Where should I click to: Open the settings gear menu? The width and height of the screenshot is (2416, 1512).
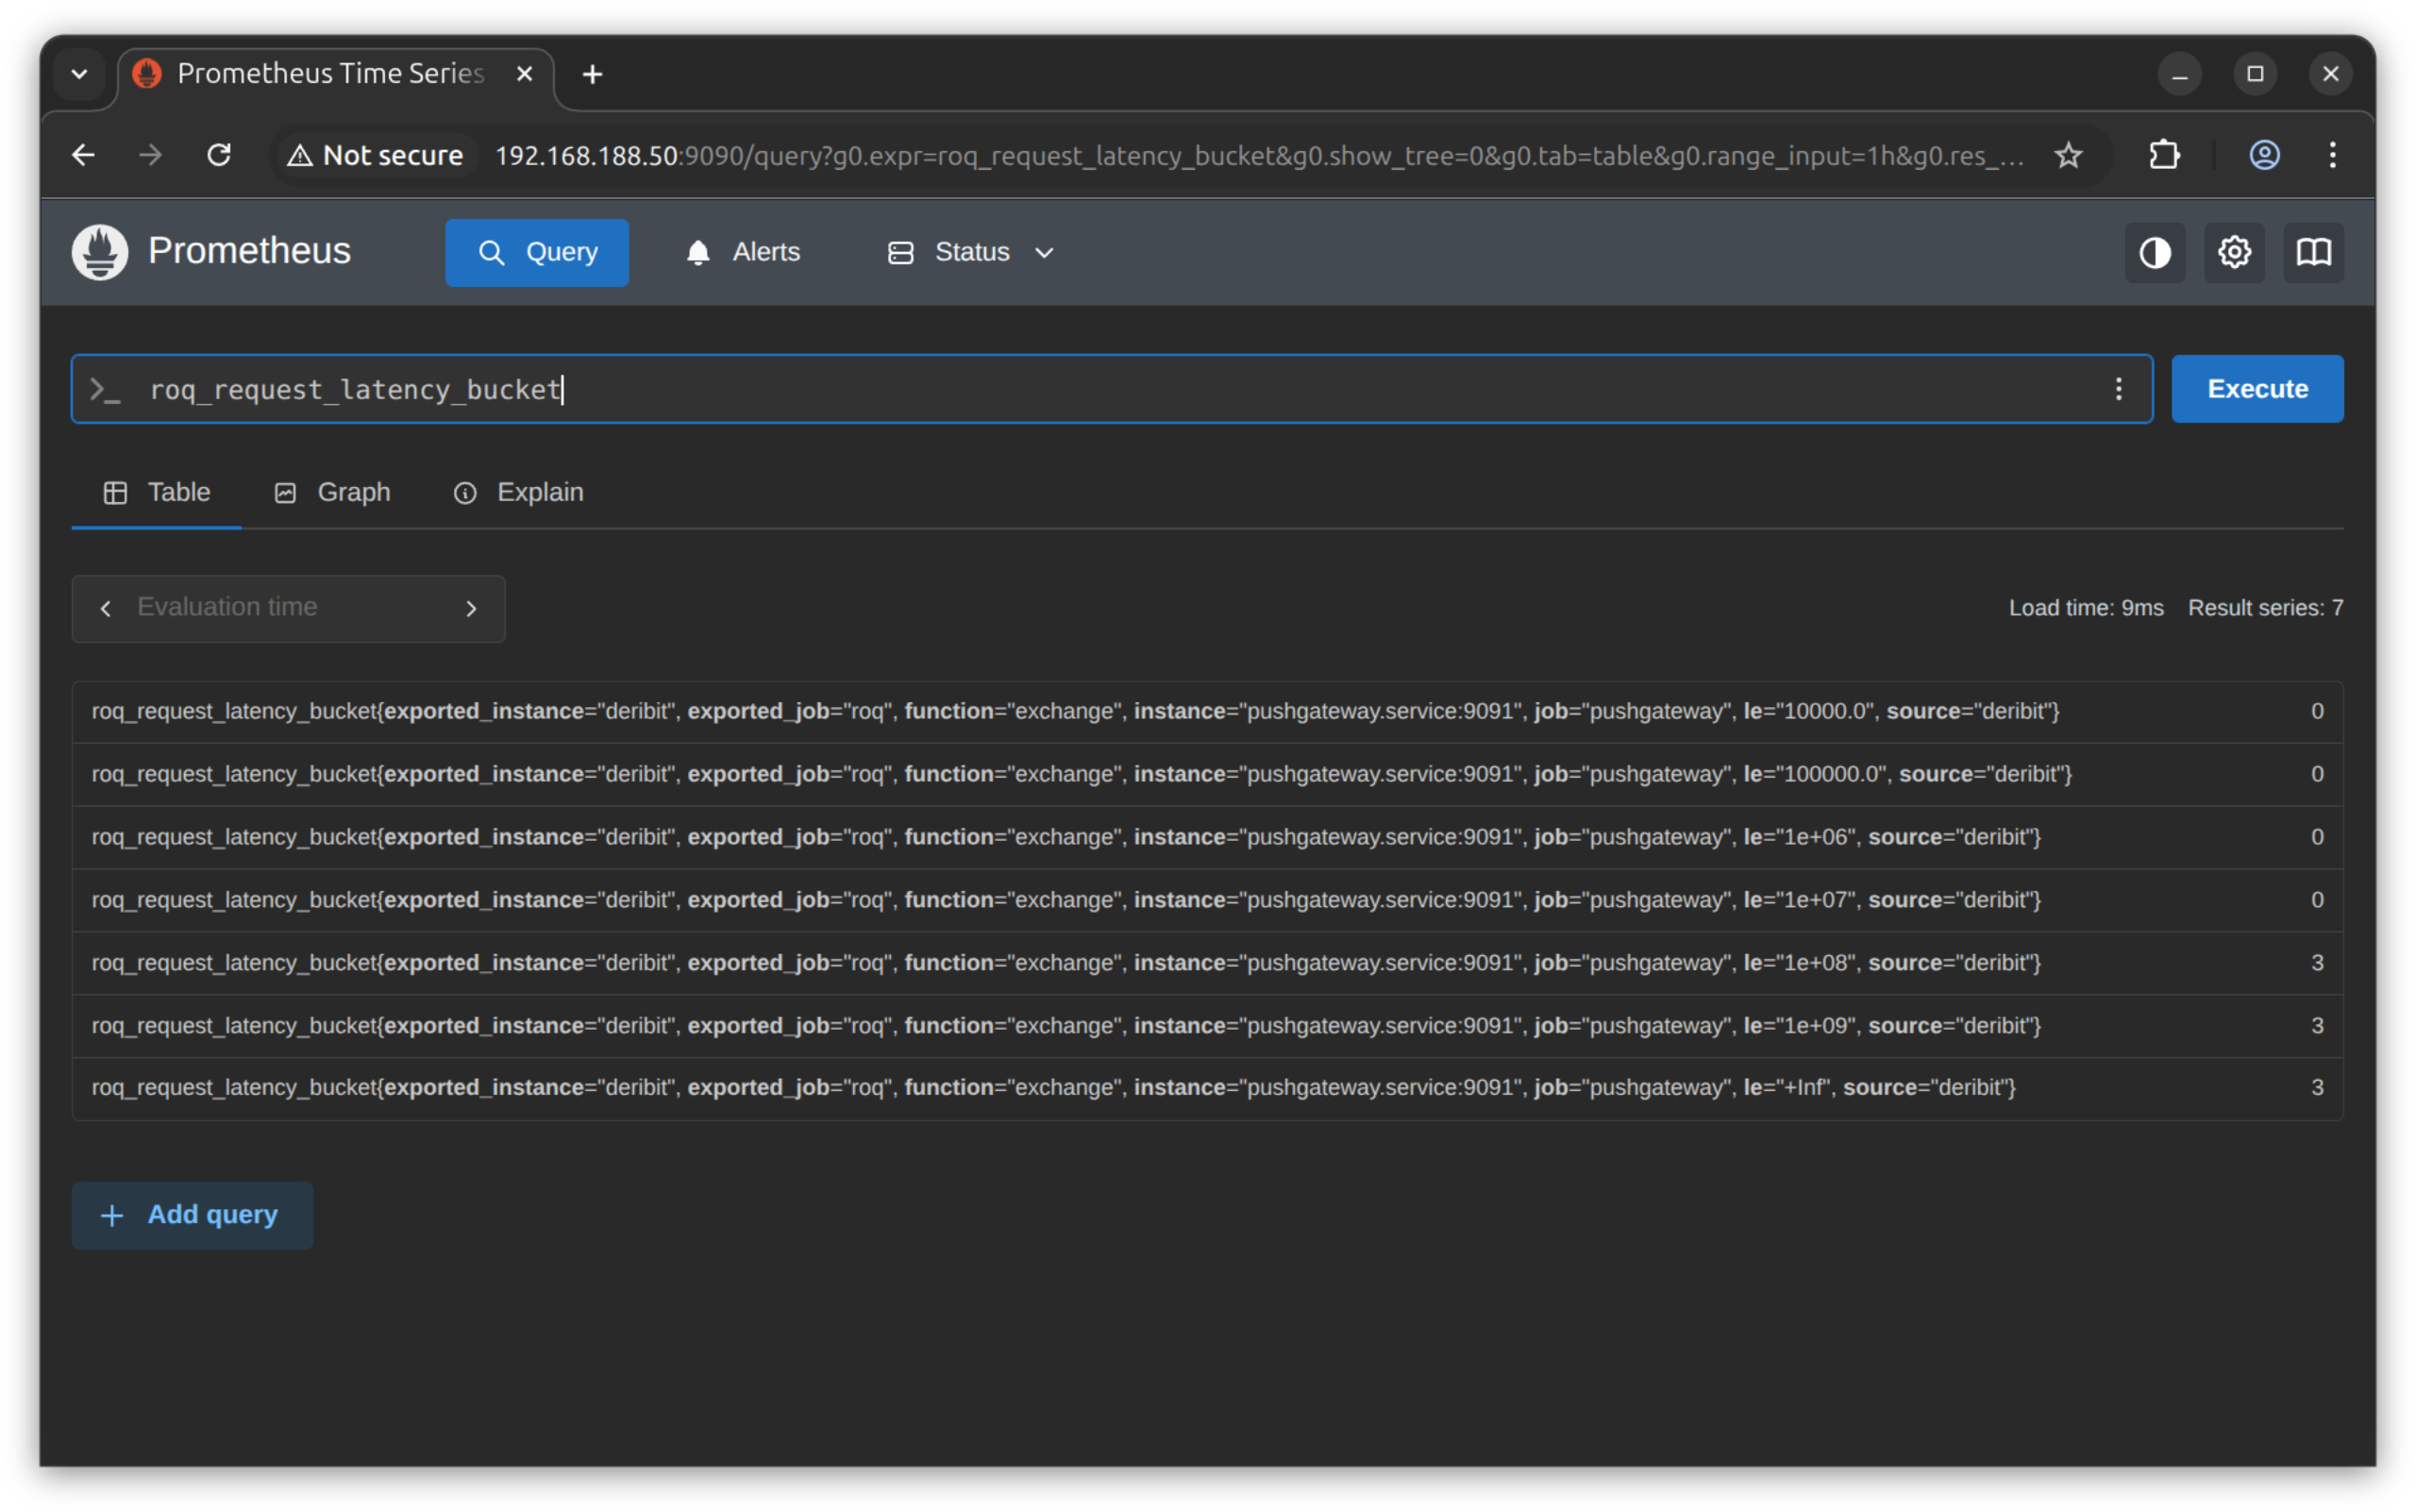[2234, 253]
